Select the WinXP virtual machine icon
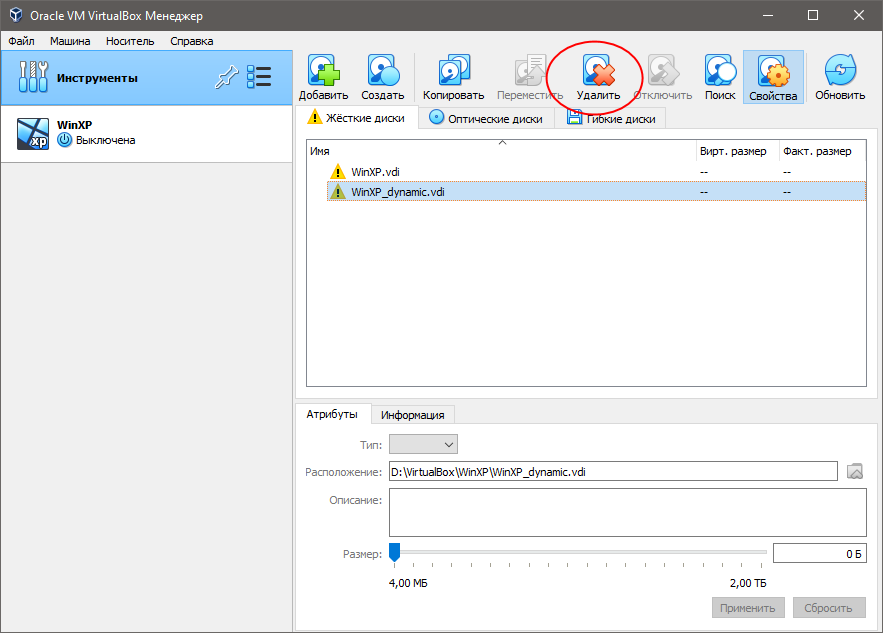 point(33,133)
